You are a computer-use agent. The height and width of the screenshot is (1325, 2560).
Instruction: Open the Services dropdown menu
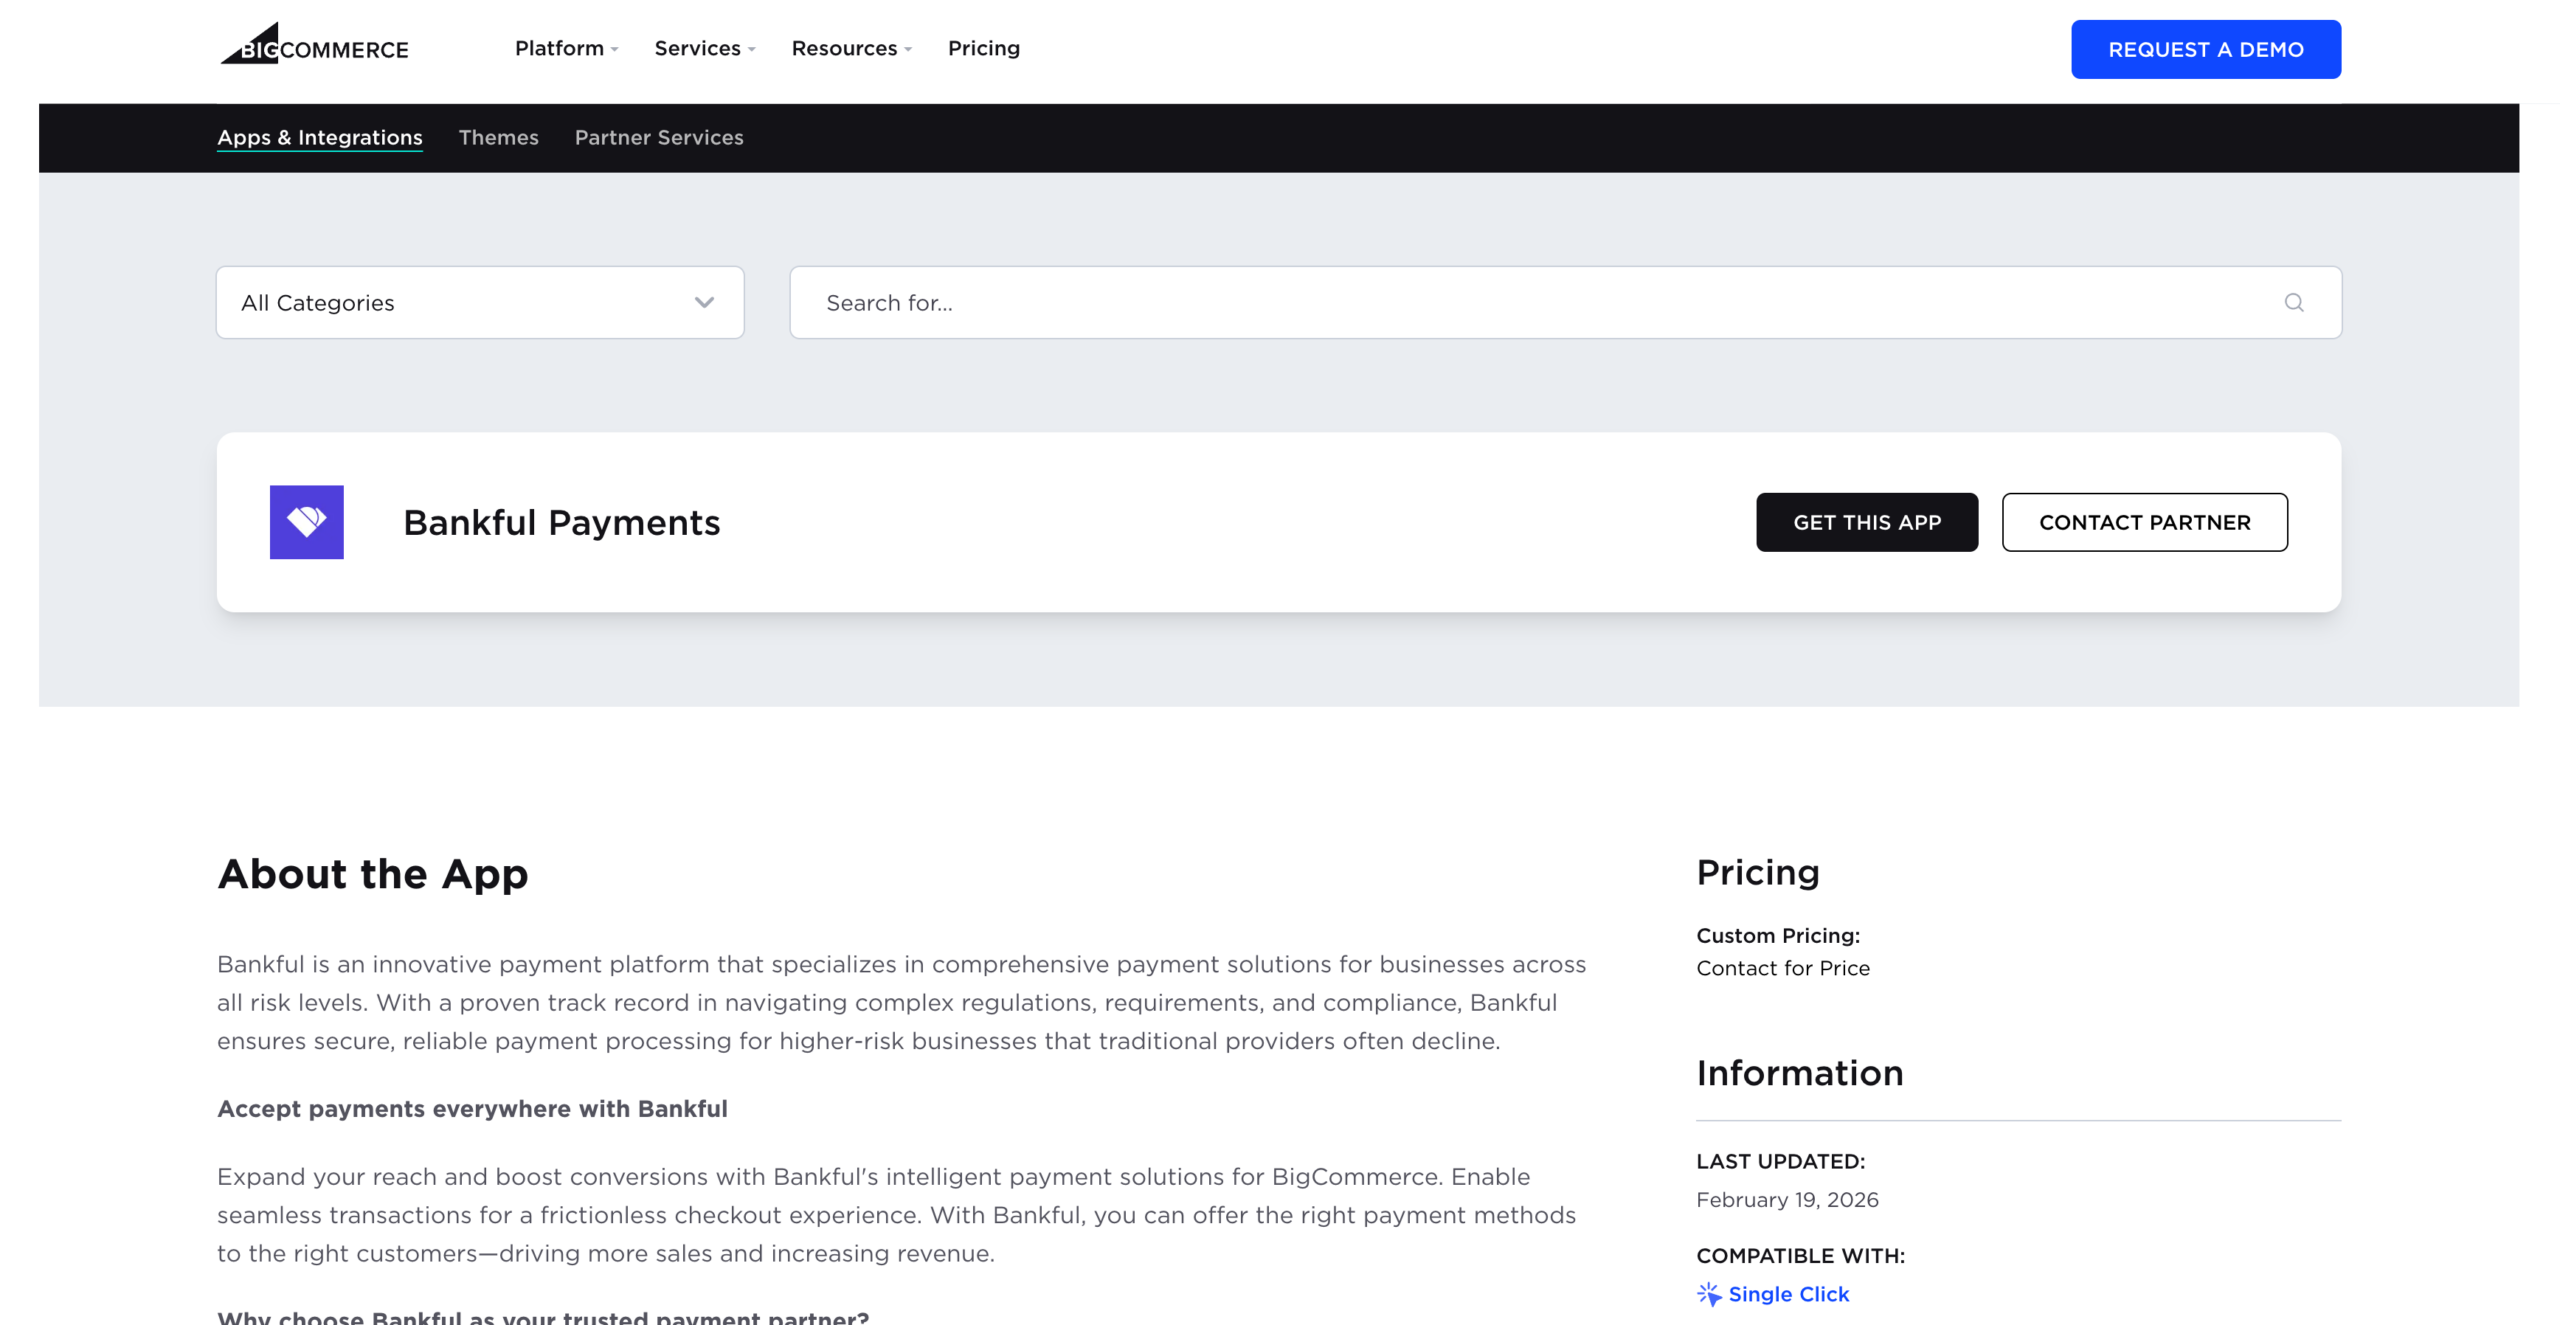[x=704, y=48]
